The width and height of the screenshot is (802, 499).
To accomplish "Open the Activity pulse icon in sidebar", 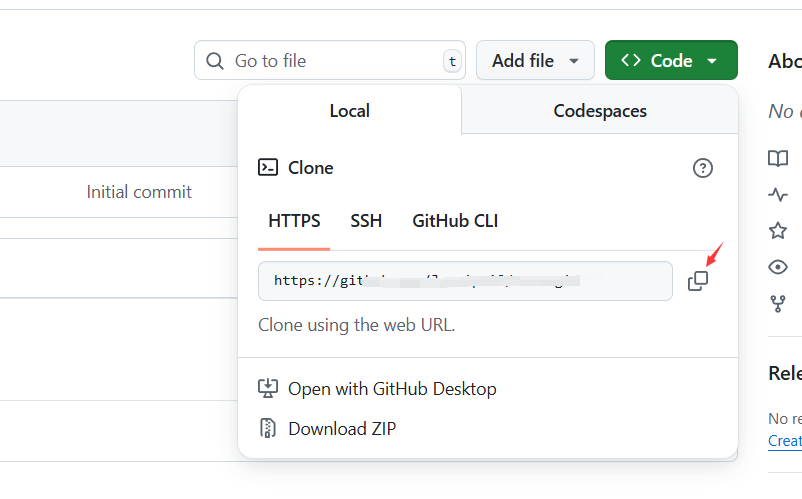I will tap(778, 194).
